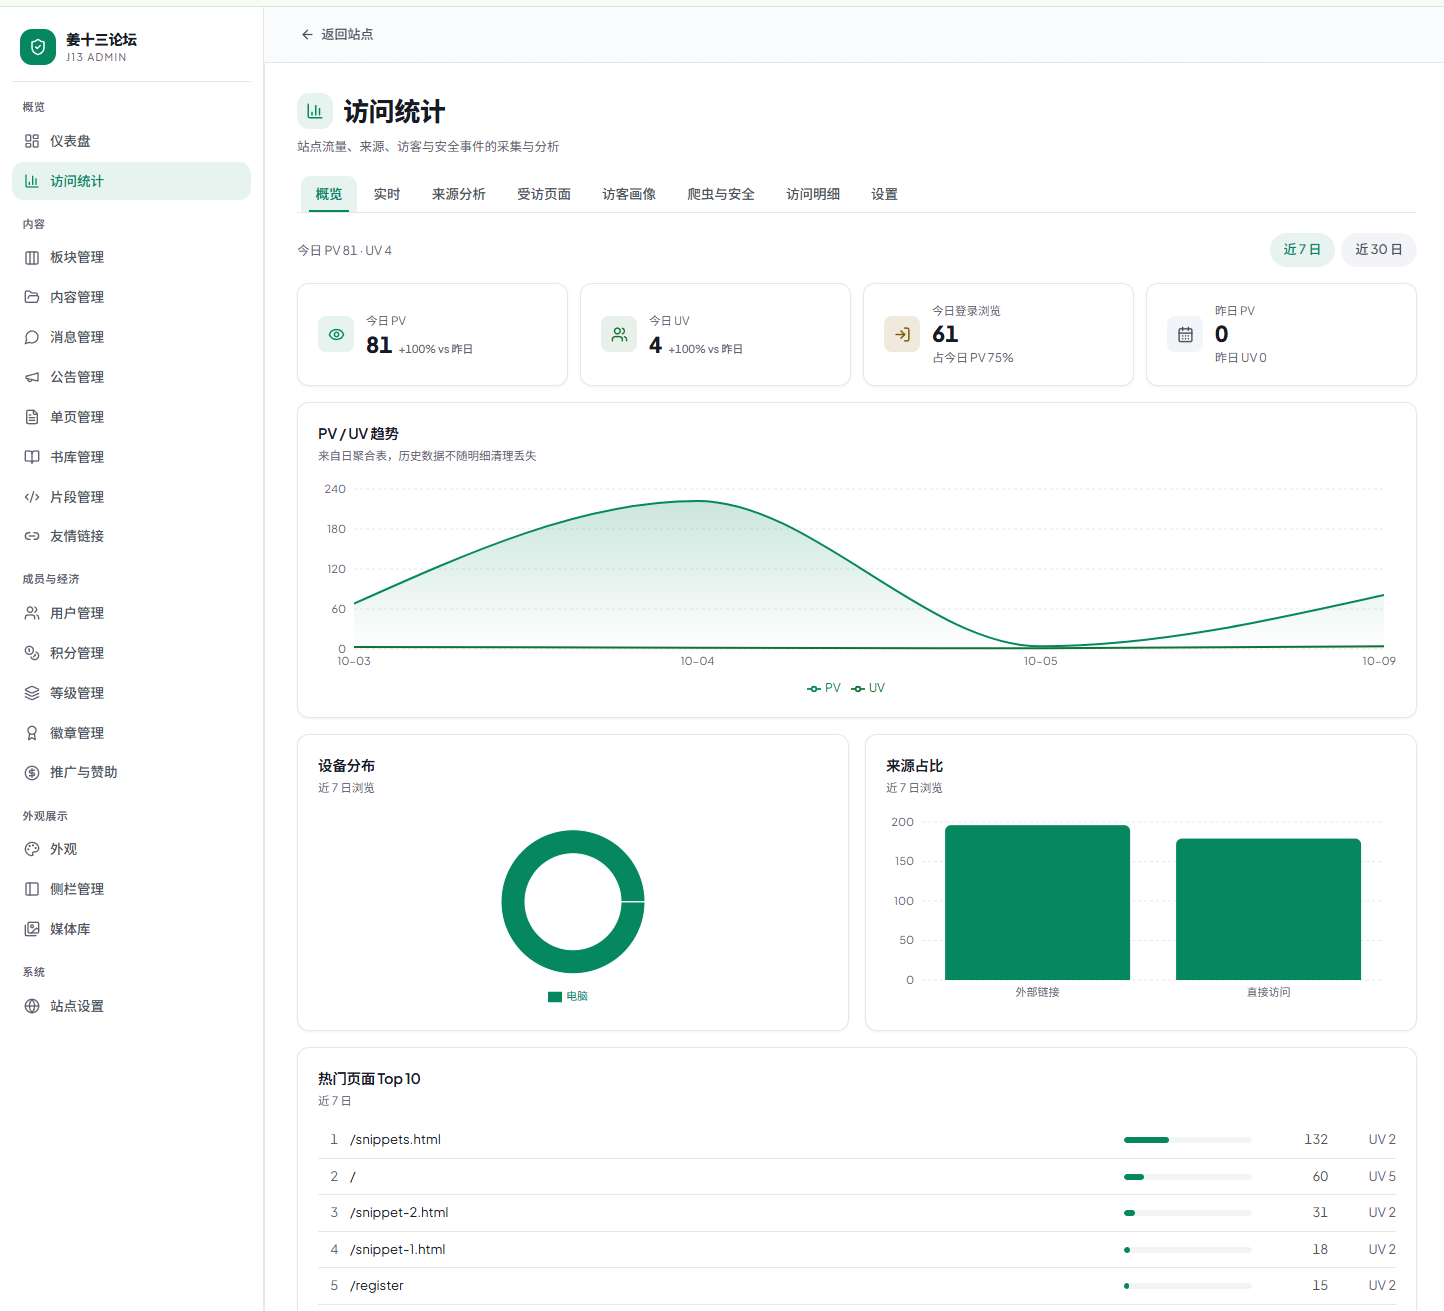Click the 片段管理 code brackets icon
The height and width of the screenshot is (1311, 1444).
pyautogui.click(x=32, y=497)
